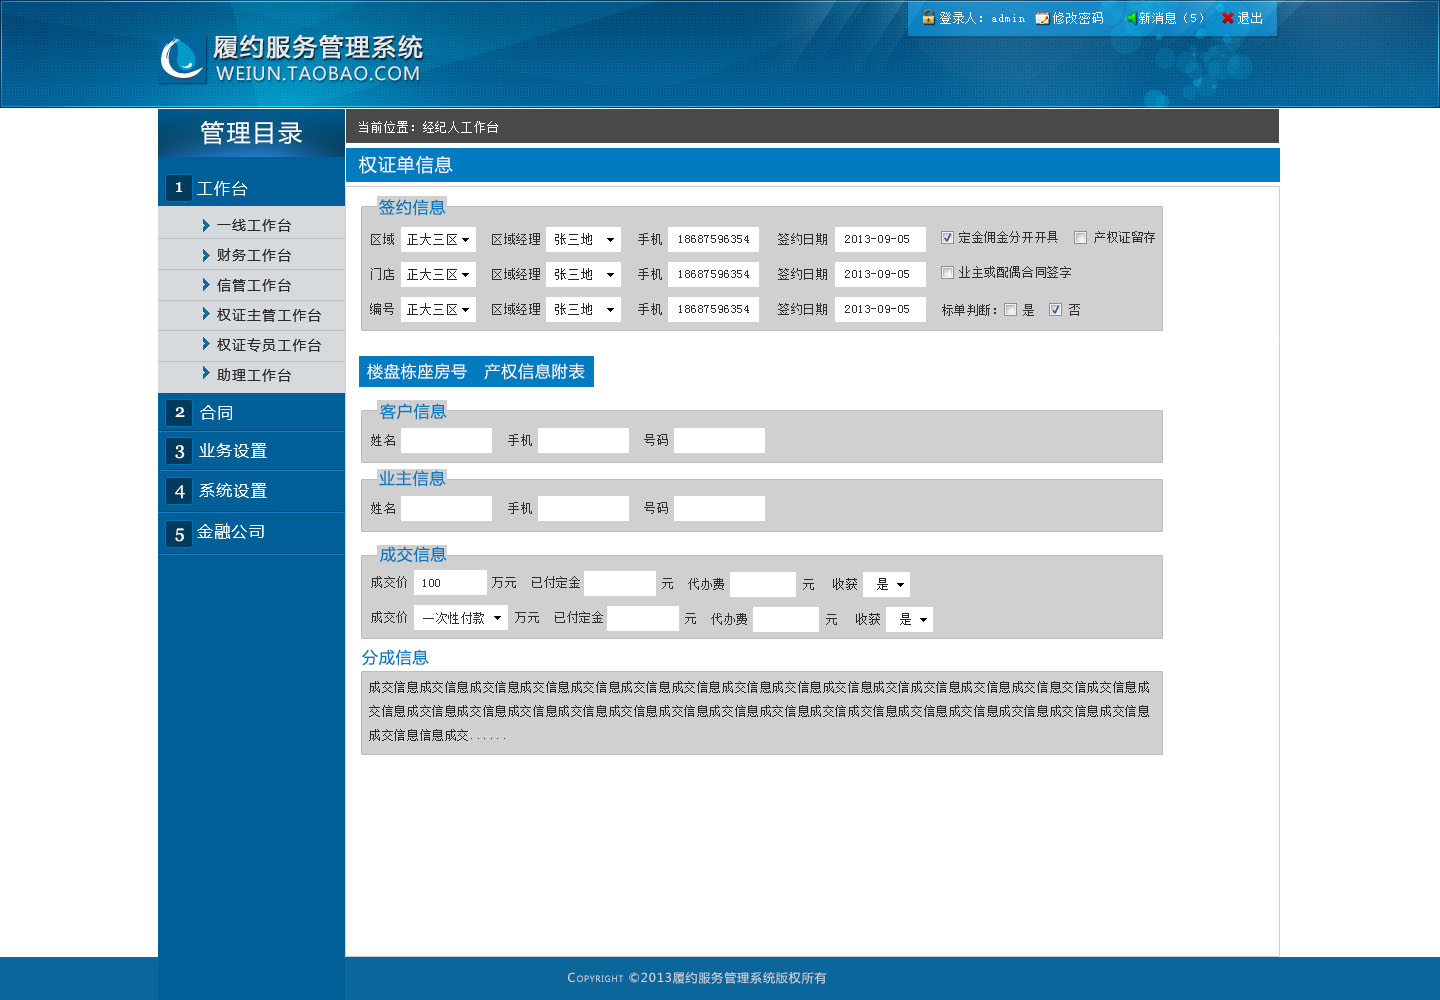This screenshot has height=1000, width=1440.
Task: Click 业主信息 号码 input field
Action: tap(719, 508)
